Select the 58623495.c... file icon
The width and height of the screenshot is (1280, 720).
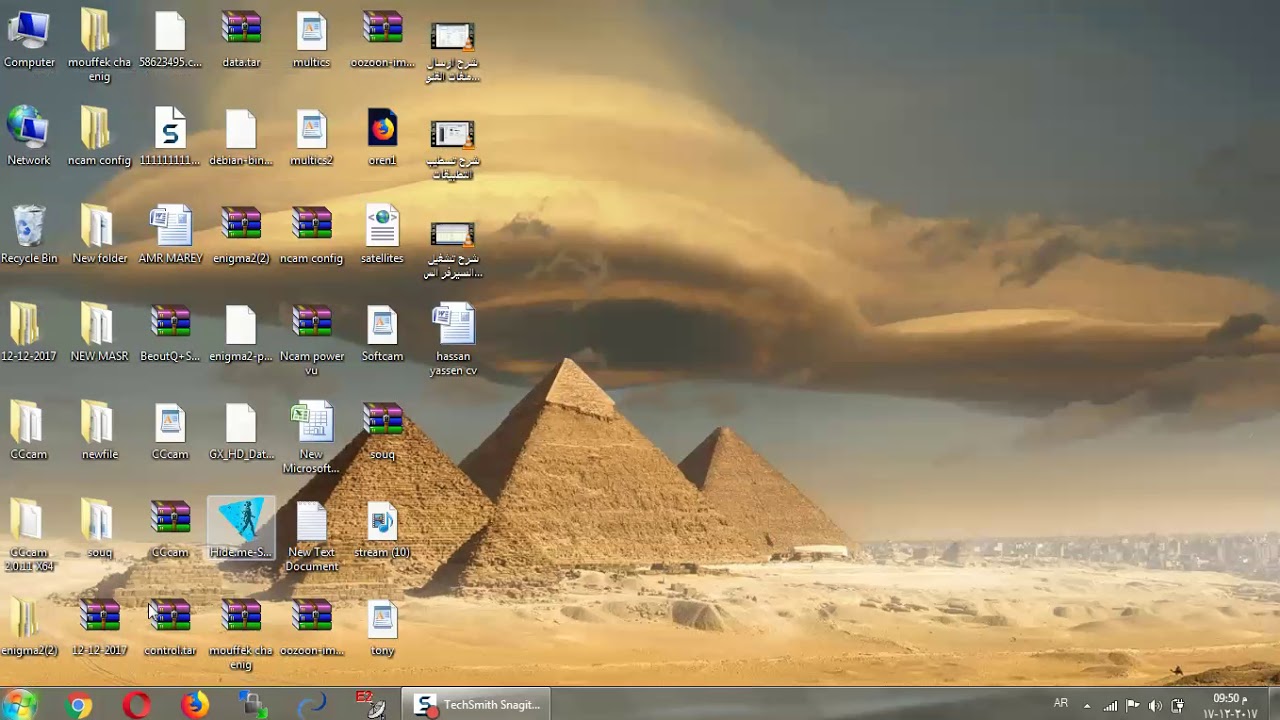[x=170, y=40]
